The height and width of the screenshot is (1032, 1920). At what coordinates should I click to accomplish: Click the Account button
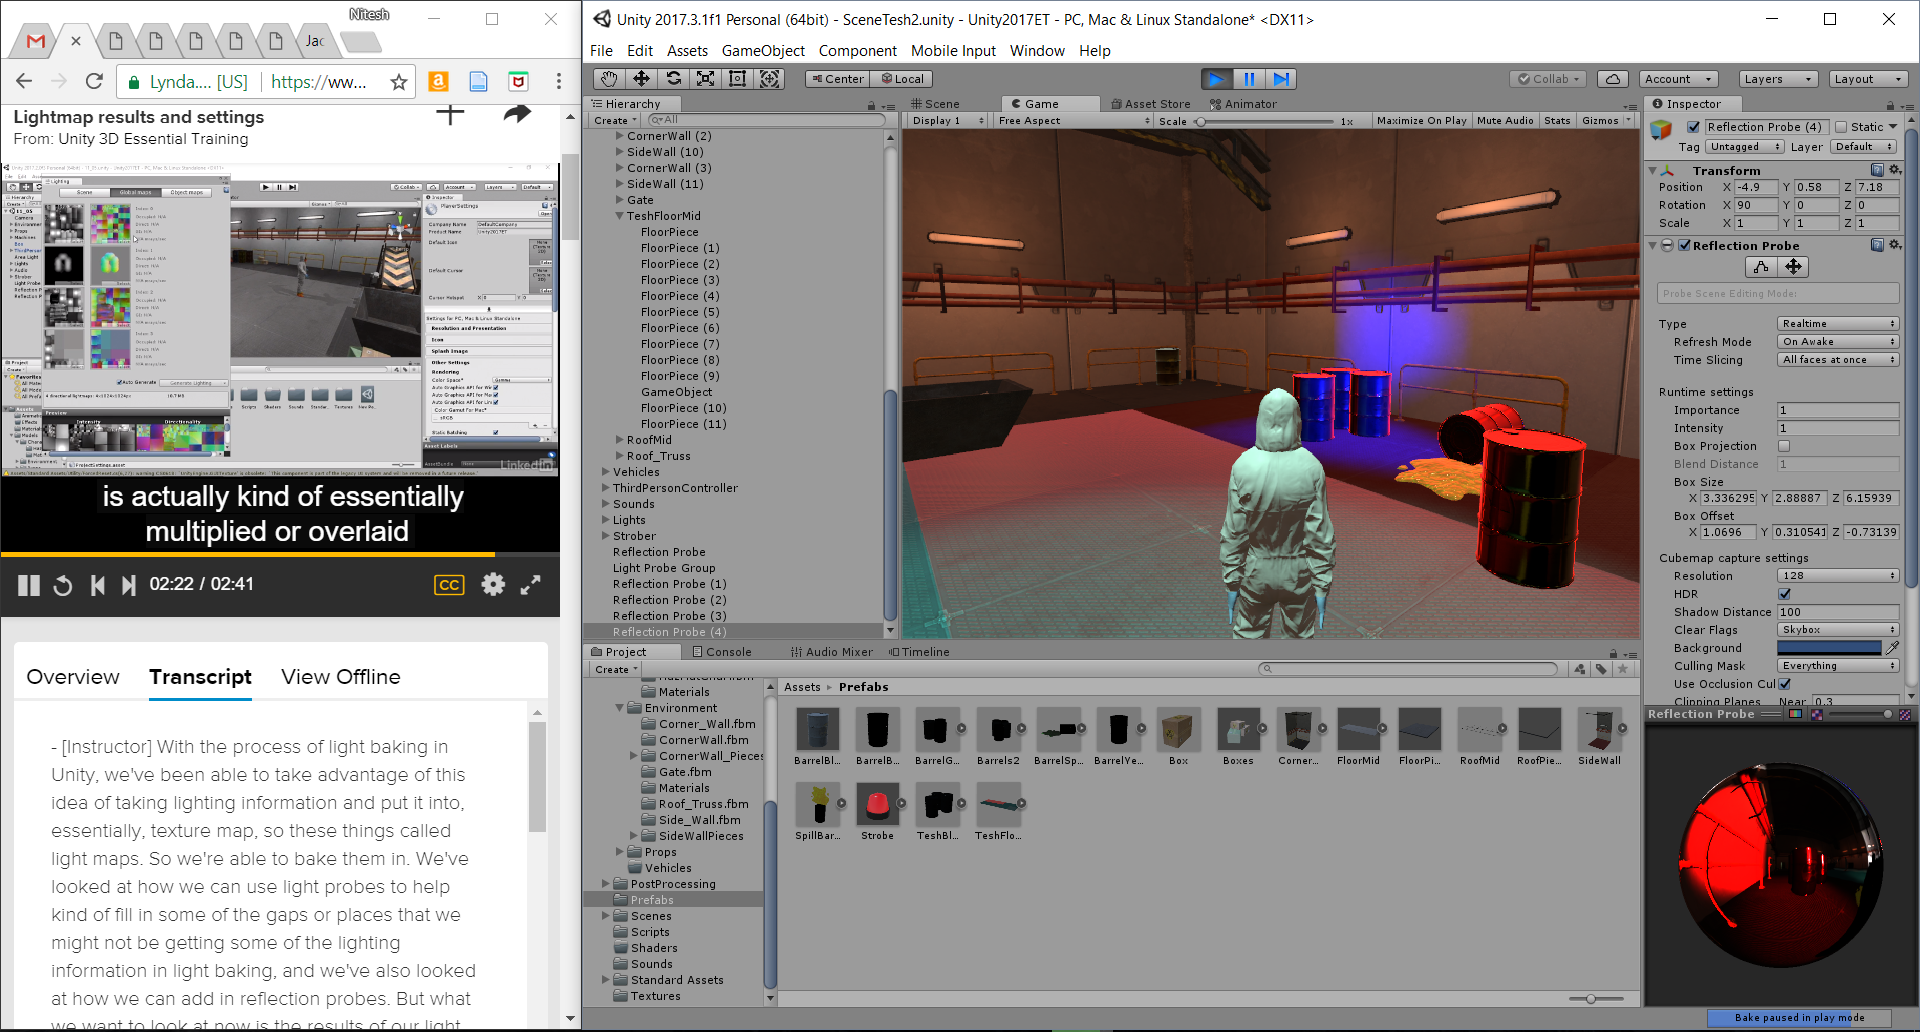pyautogui.click(x=1679, y=79)
